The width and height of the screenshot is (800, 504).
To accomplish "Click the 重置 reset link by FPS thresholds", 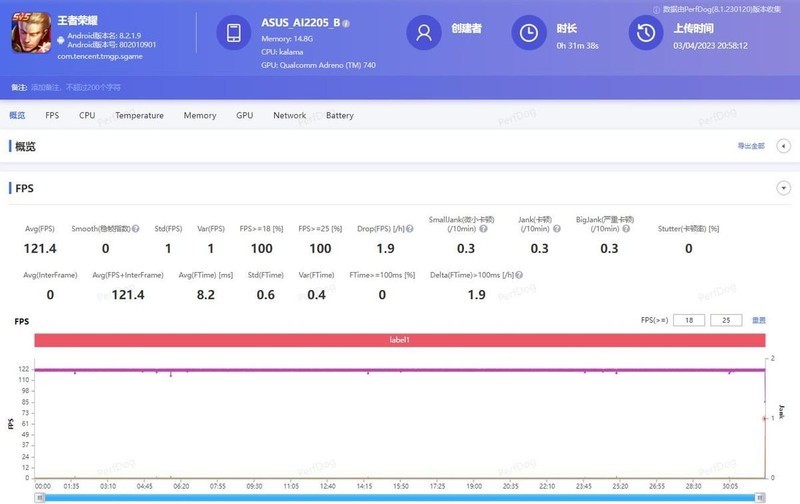I will (759, 320).
